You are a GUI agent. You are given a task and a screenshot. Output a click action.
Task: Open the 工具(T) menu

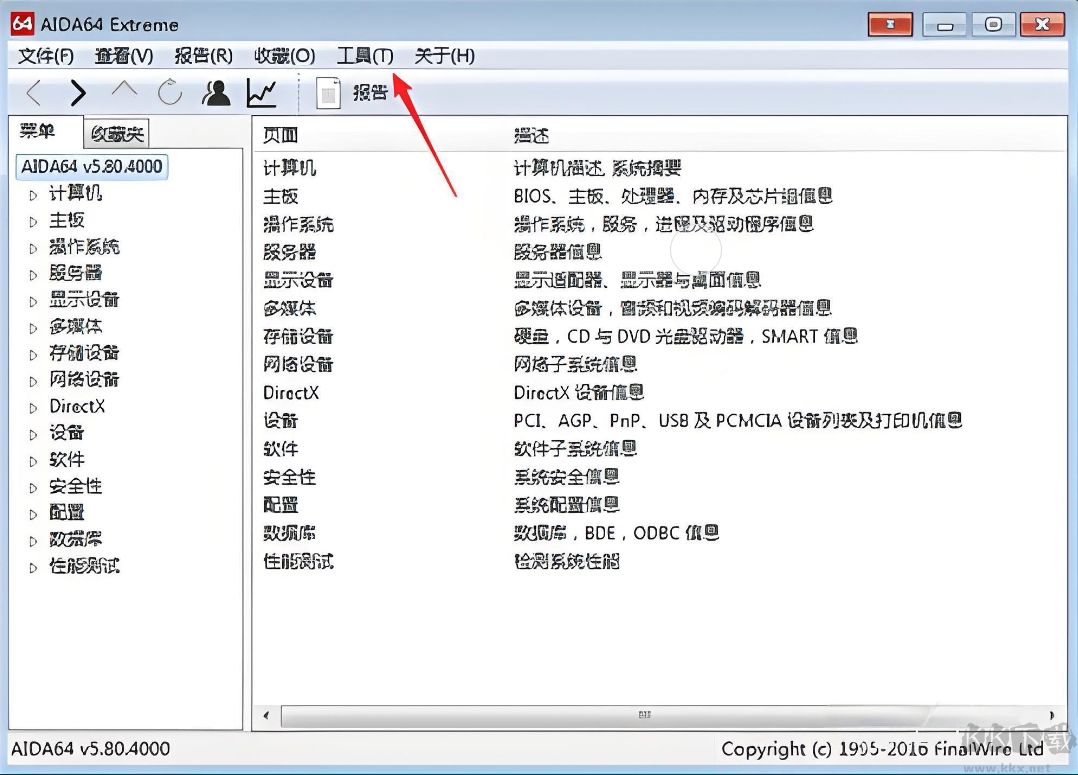coord(363,56)
